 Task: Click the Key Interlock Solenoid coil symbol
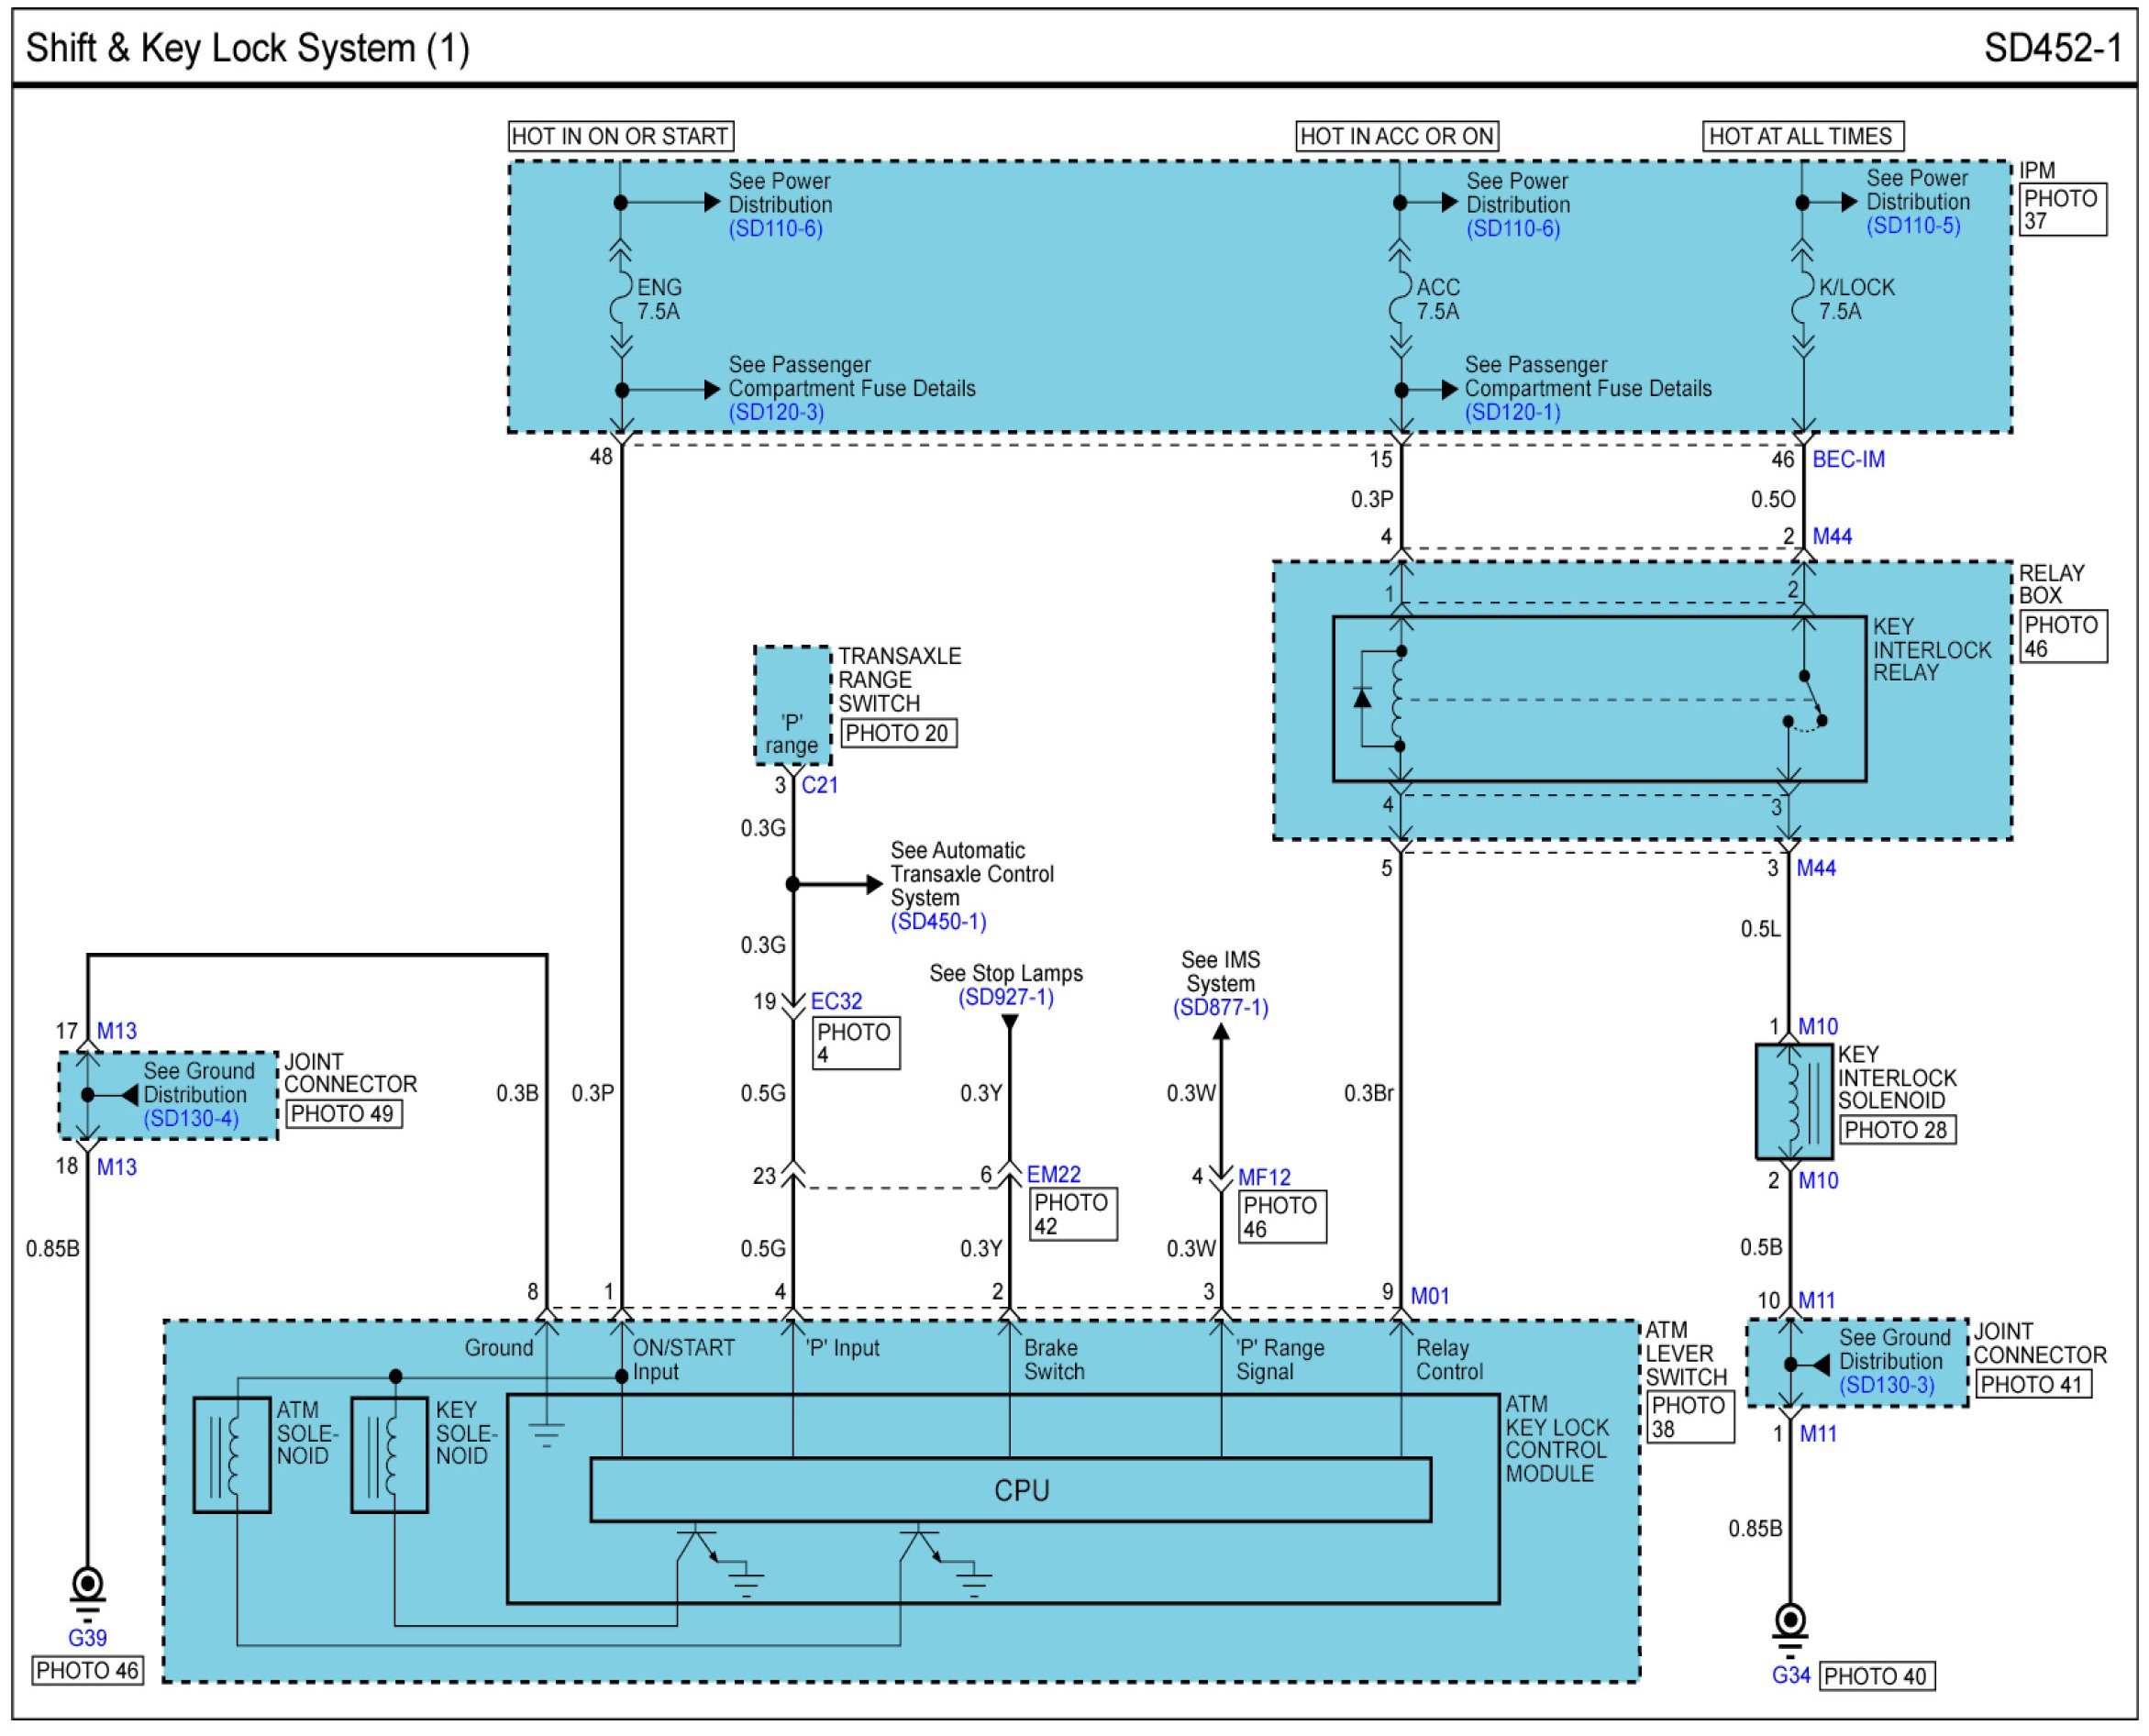(1794, 1101)
